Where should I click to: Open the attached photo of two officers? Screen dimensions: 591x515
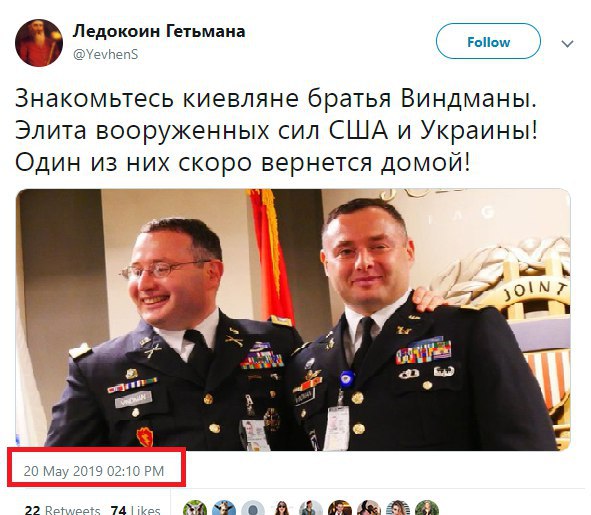tap(293, 320)
